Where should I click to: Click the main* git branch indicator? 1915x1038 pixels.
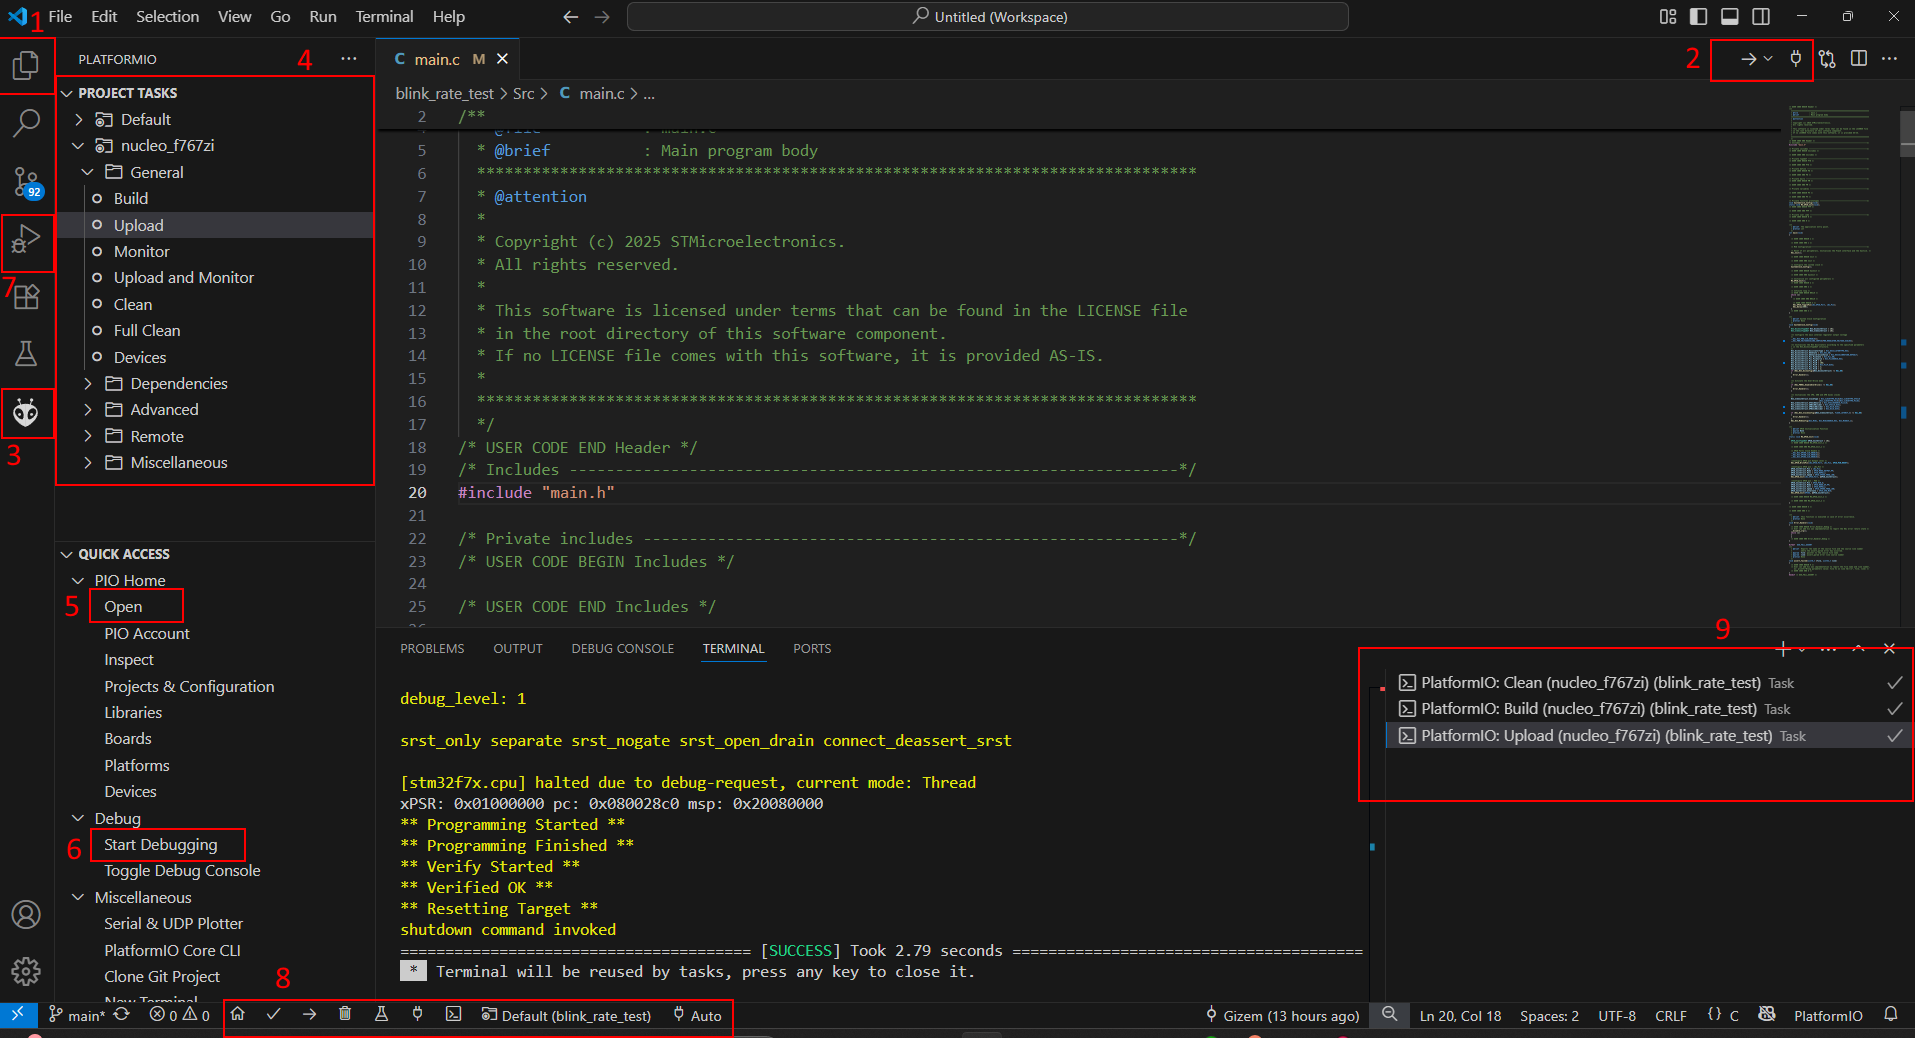(77, 1015)
